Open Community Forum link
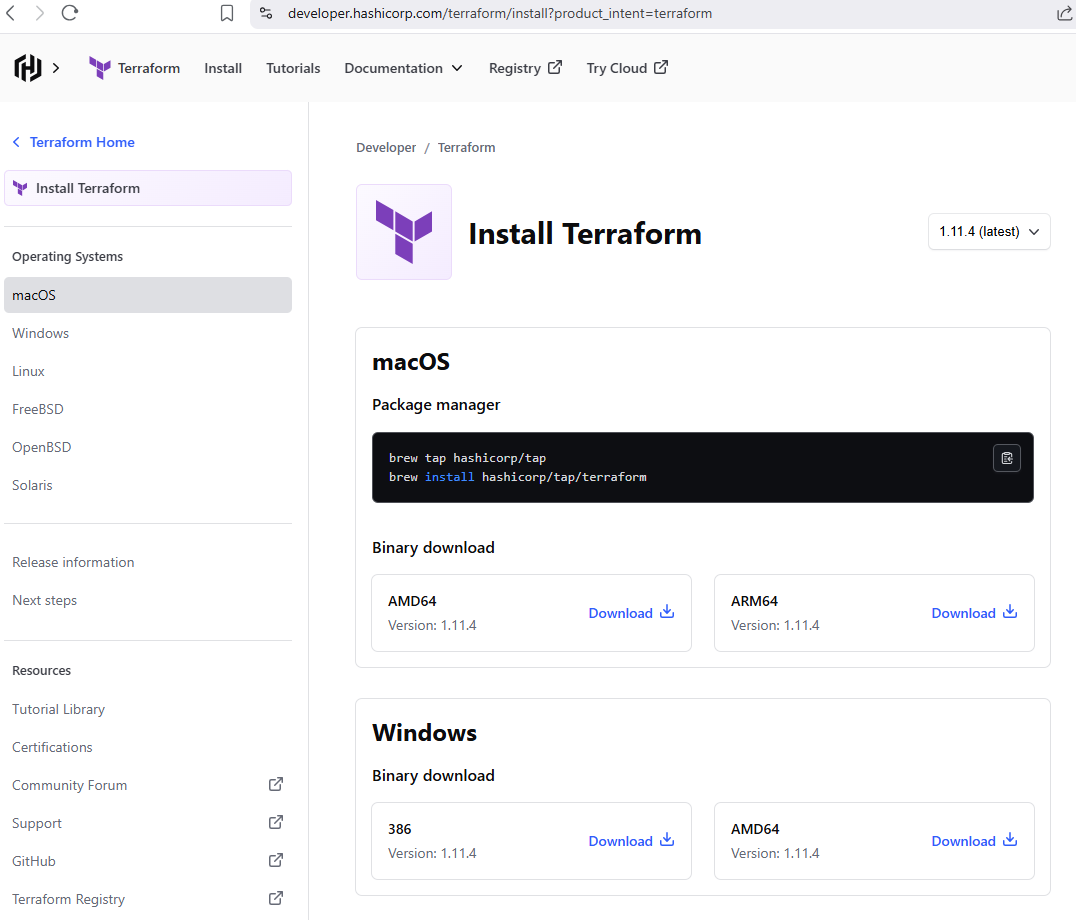Viewport: 1076px width, 920px height. click(x=69, y=786)
